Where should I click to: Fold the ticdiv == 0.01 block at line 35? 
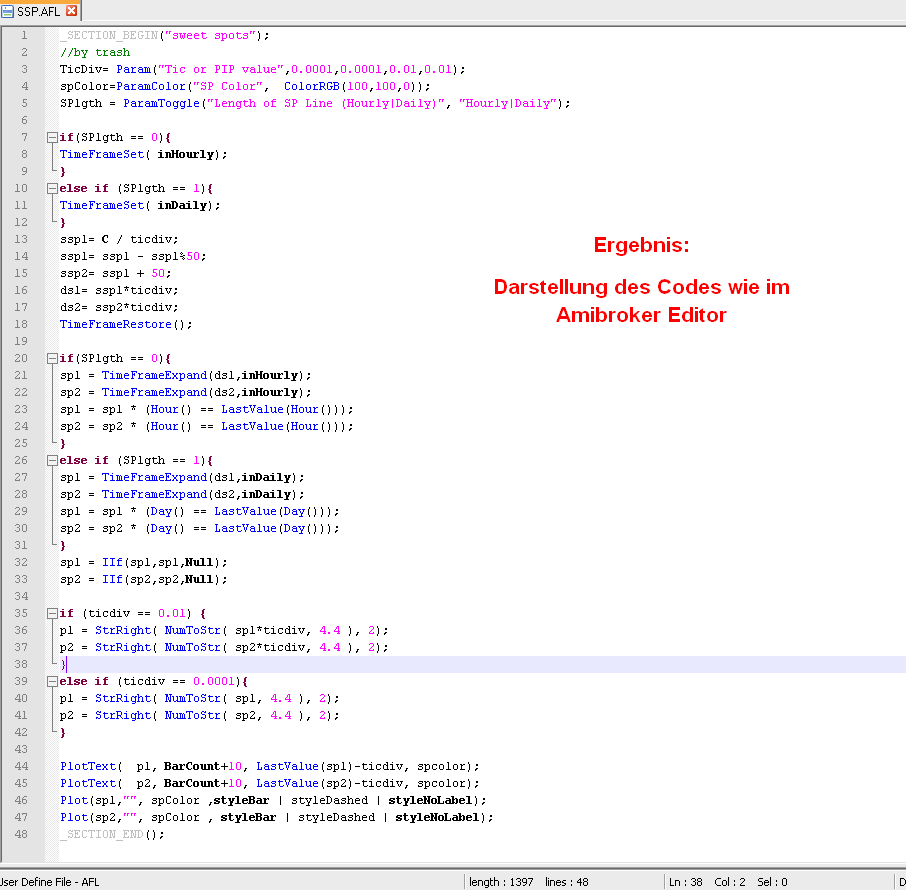coord(51,613)
